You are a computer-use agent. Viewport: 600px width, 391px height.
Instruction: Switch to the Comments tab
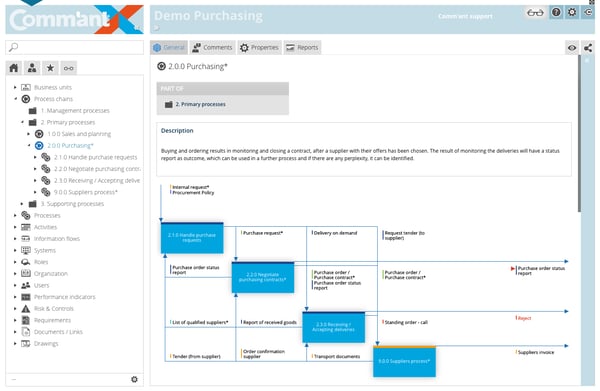[212, 47]
